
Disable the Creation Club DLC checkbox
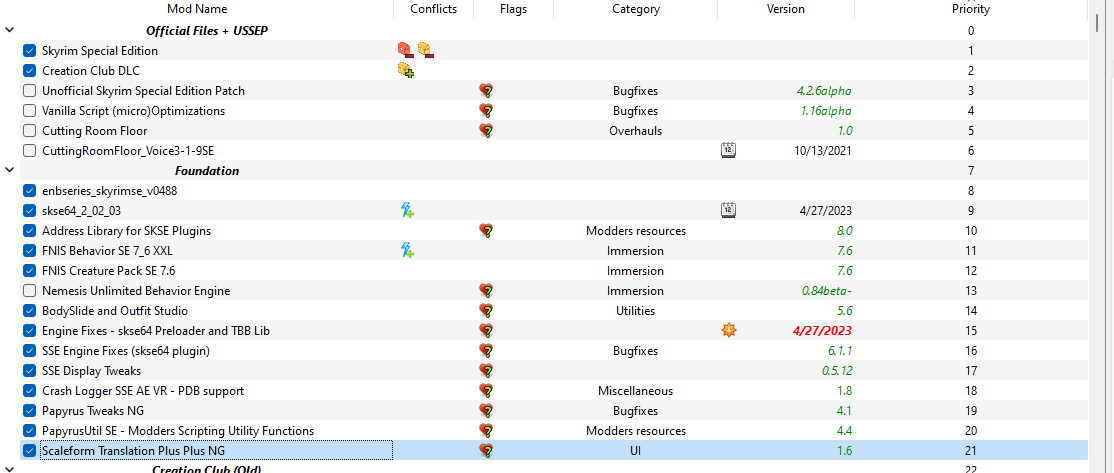29,70
